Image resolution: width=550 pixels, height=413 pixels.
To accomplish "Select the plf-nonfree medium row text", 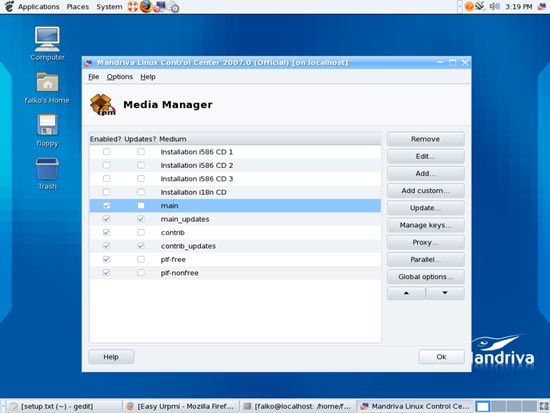I will pyautogui.click(x=180, y=273).
